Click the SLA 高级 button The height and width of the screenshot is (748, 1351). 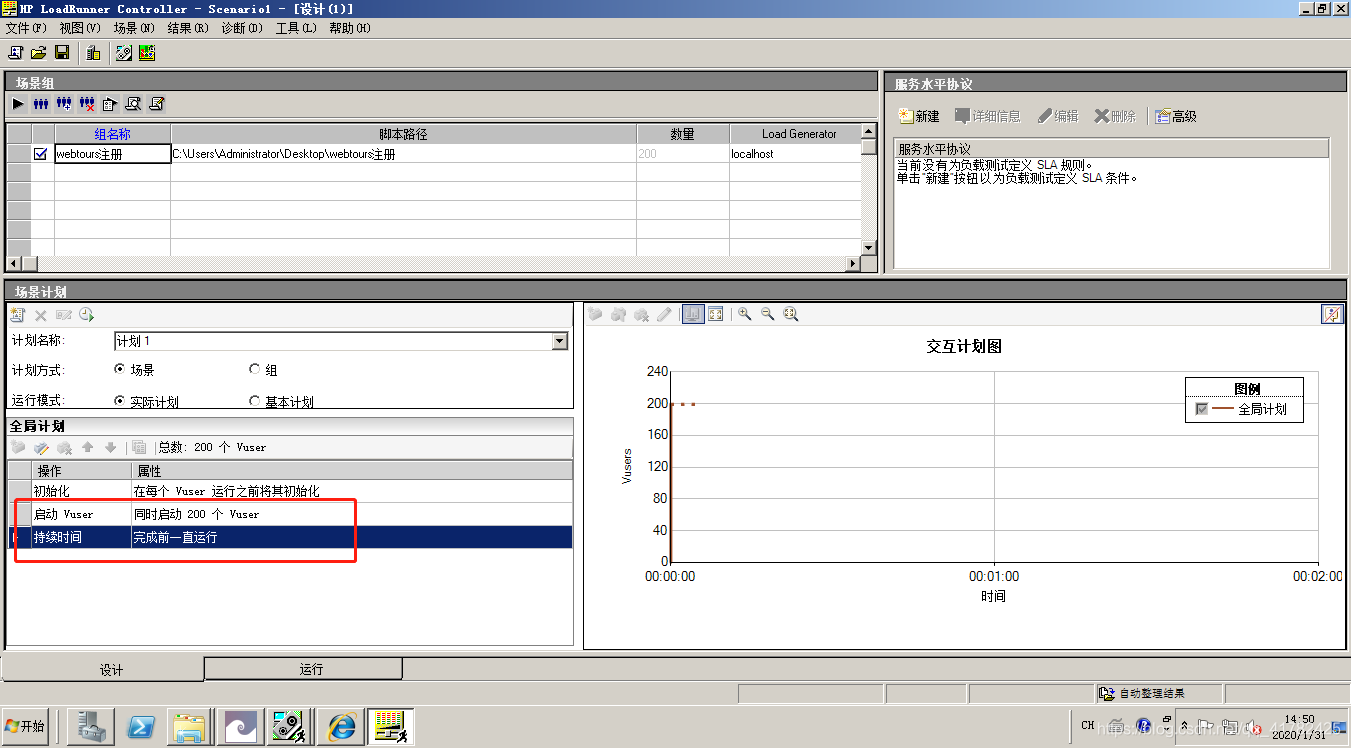(x=1176, y=116)
